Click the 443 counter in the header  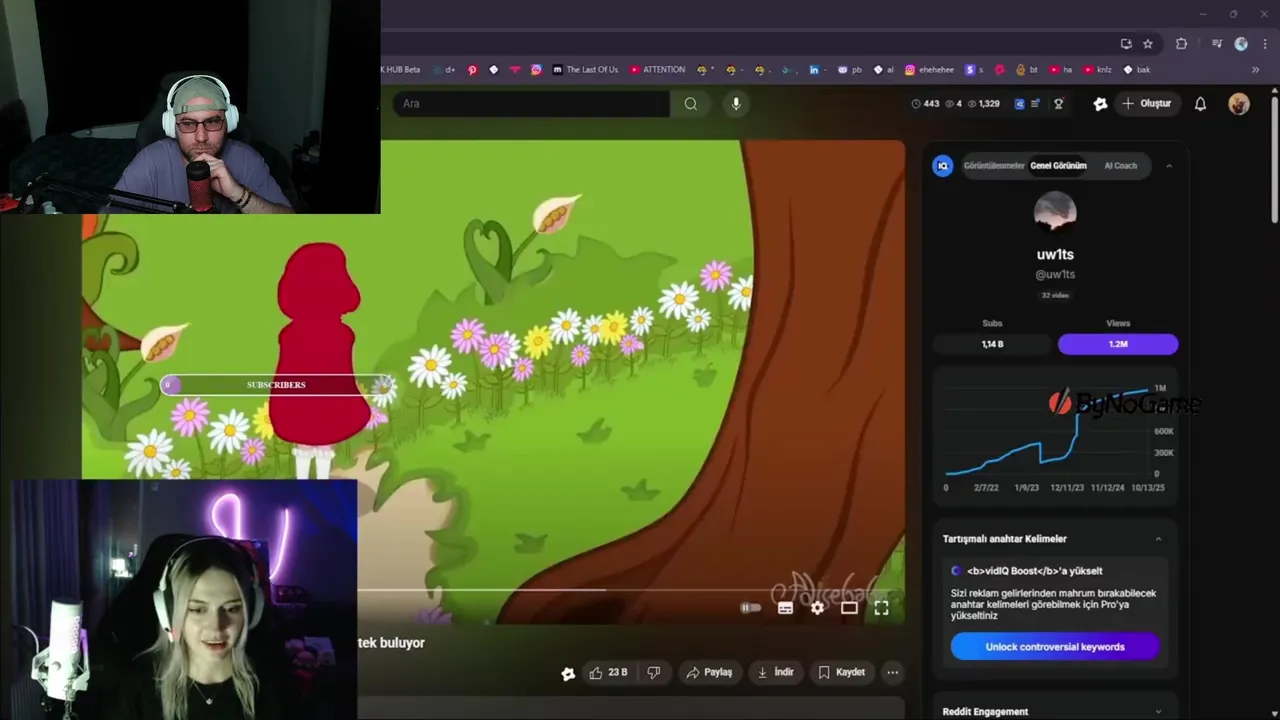pyautogui.click(x=925, y=104)
